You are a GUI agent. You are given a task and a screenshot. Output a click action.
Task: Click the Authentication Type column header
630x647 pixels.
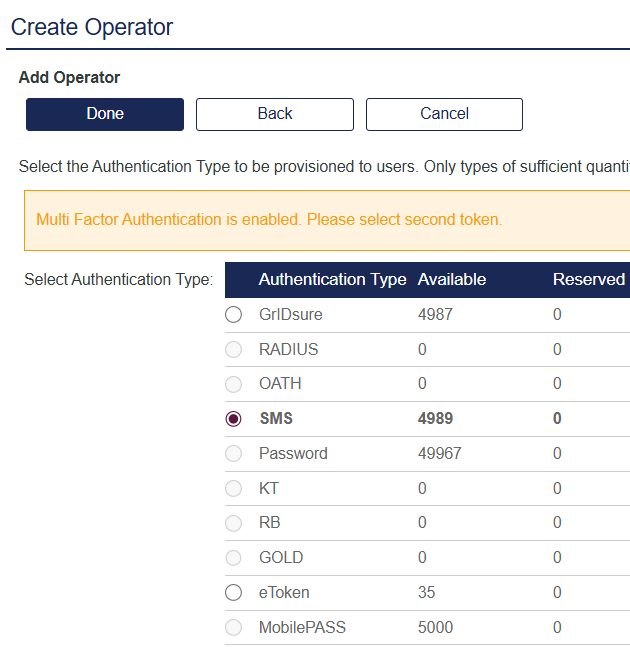332,280
